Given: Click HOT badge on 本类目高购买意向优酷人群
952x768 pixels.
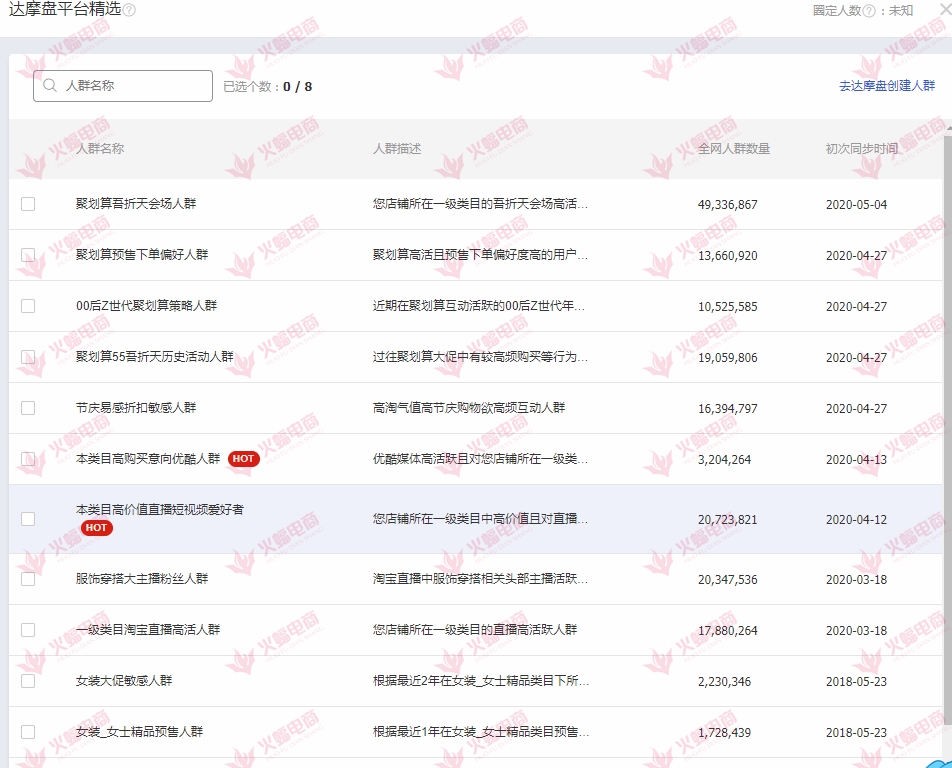Looking at the screenshot, I should click(x=243, y=459).
